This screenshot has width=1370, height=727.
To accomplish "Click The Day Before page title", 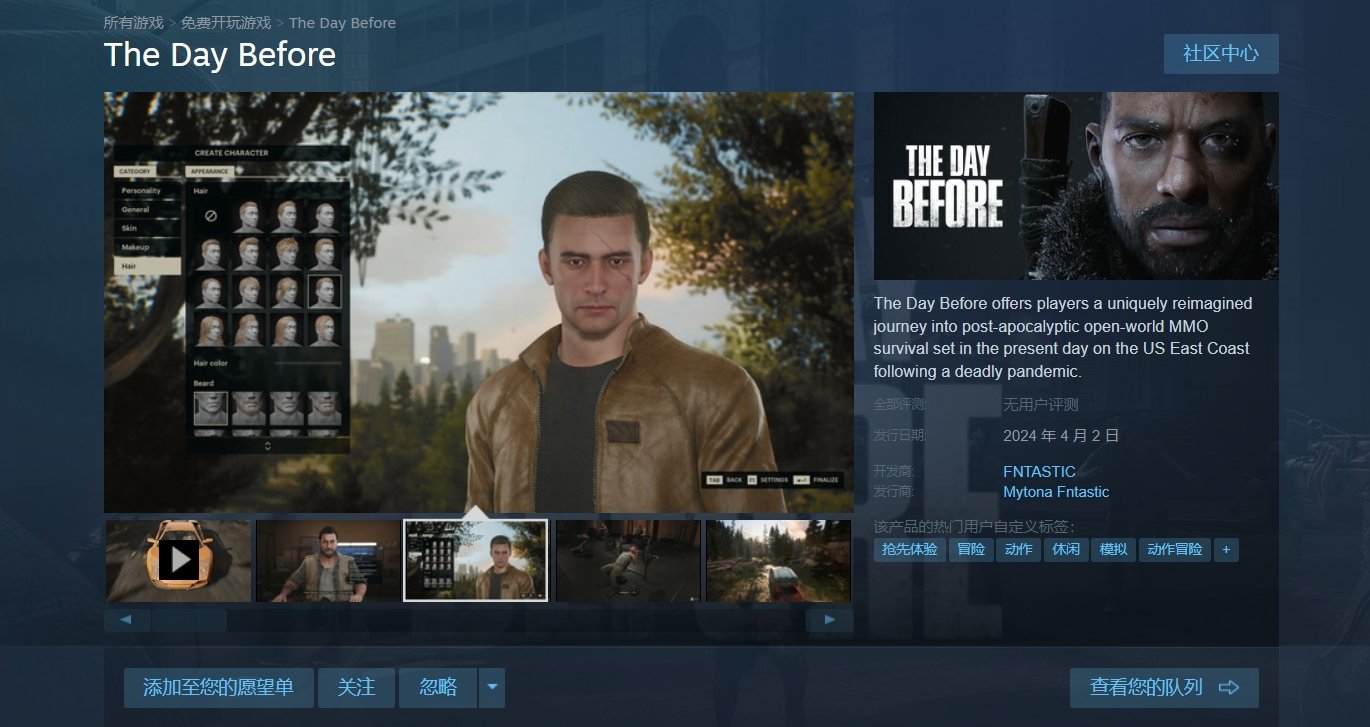I will tap(220, 54).
